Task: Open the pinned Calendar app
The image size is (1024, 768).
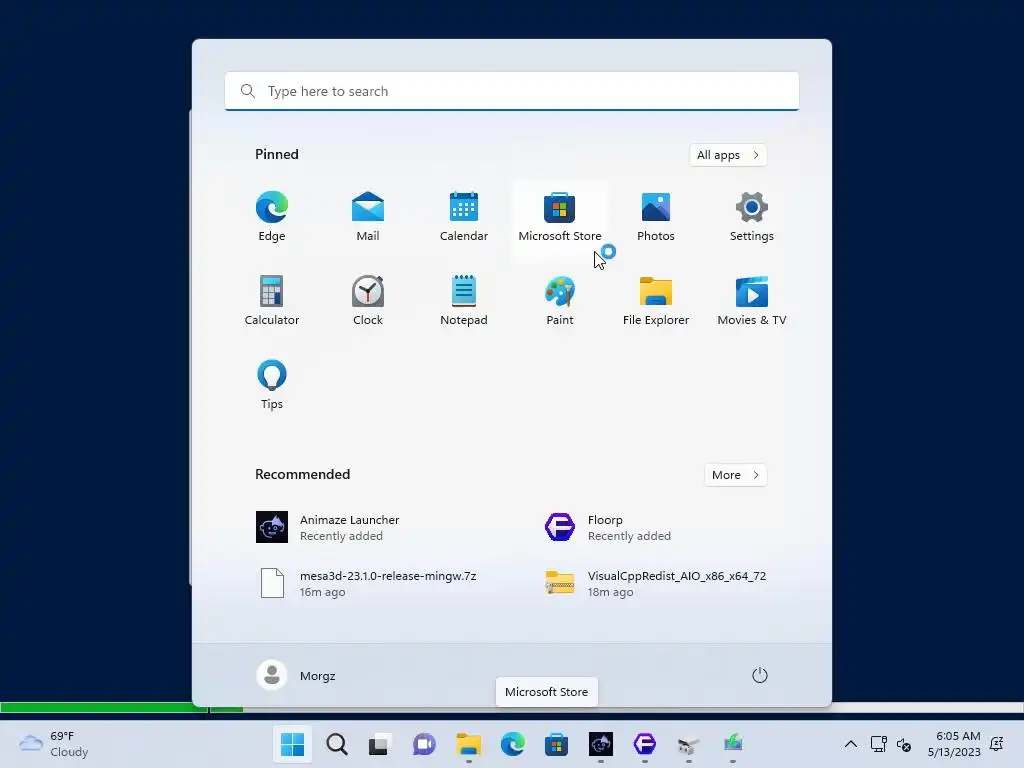Action: pos(464,217)
